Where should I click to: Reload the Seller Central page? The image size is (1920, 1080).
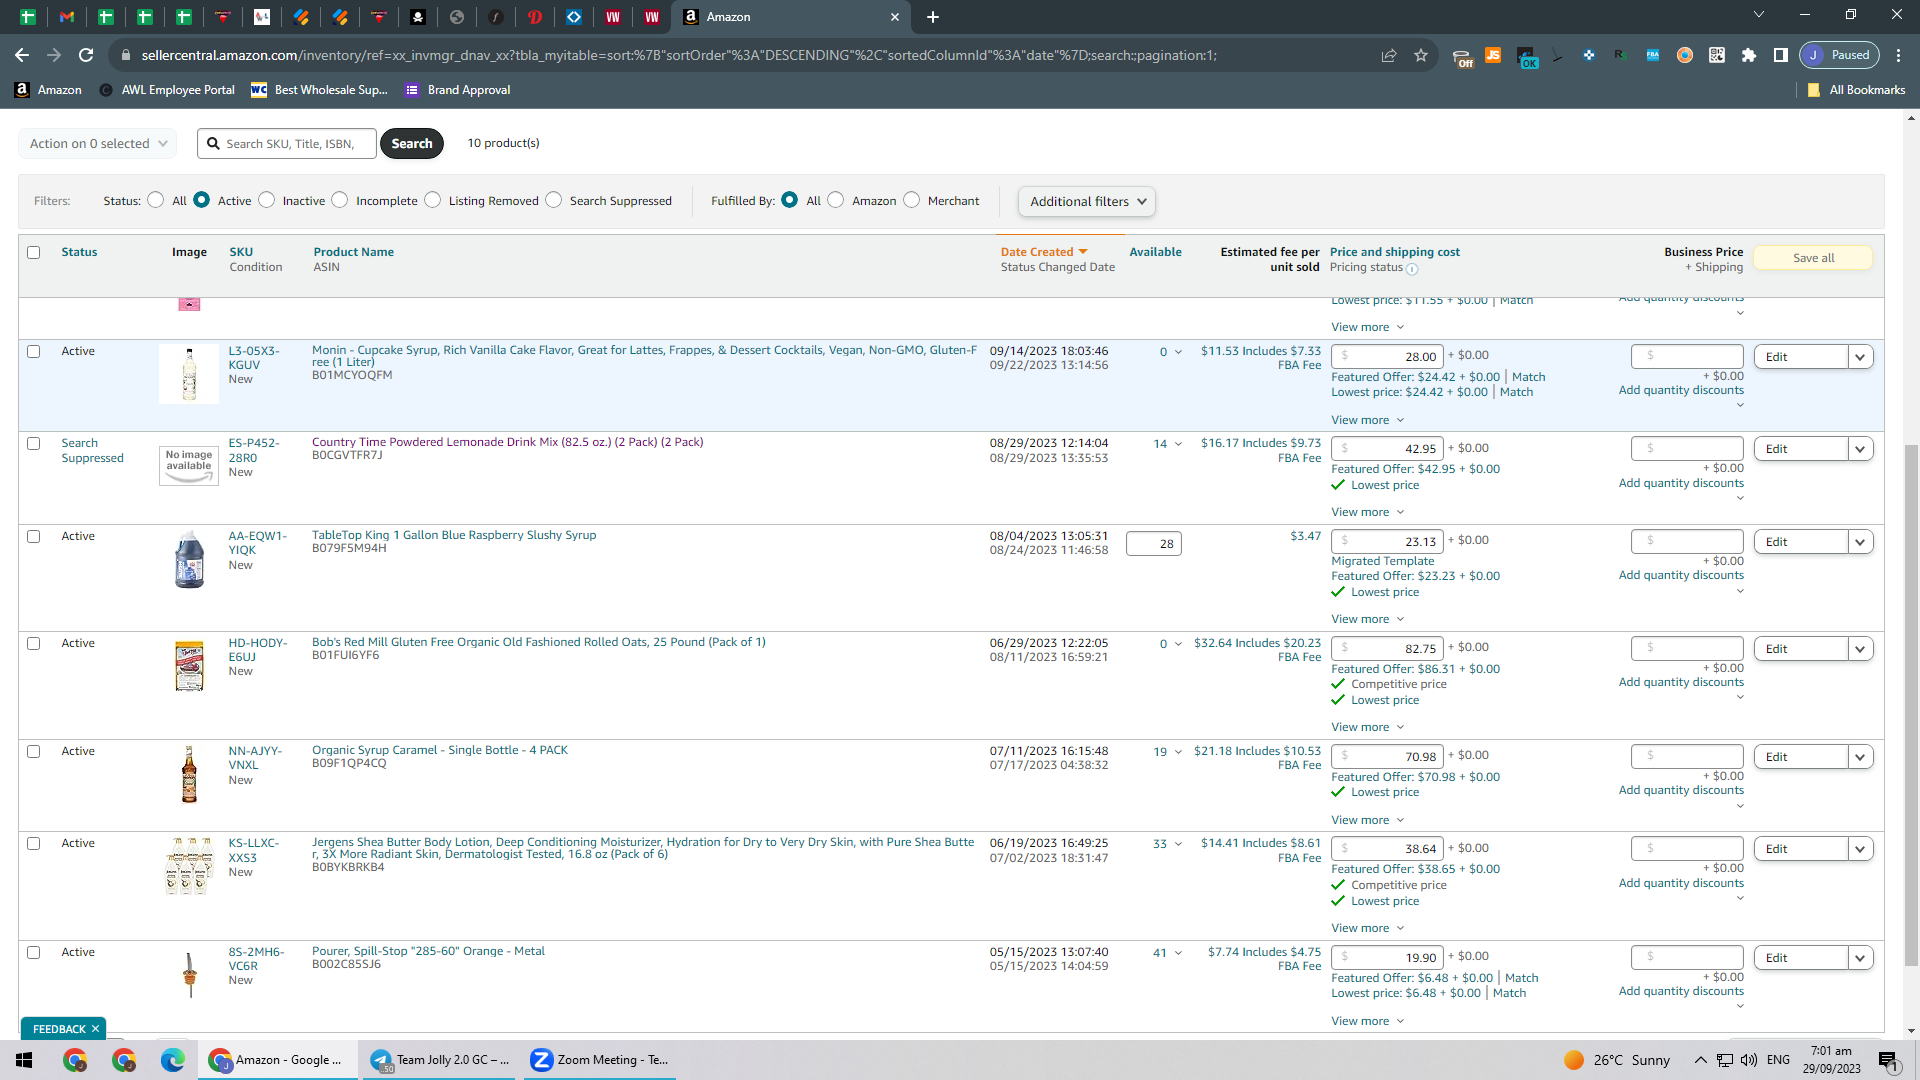(x=86, y=55)
